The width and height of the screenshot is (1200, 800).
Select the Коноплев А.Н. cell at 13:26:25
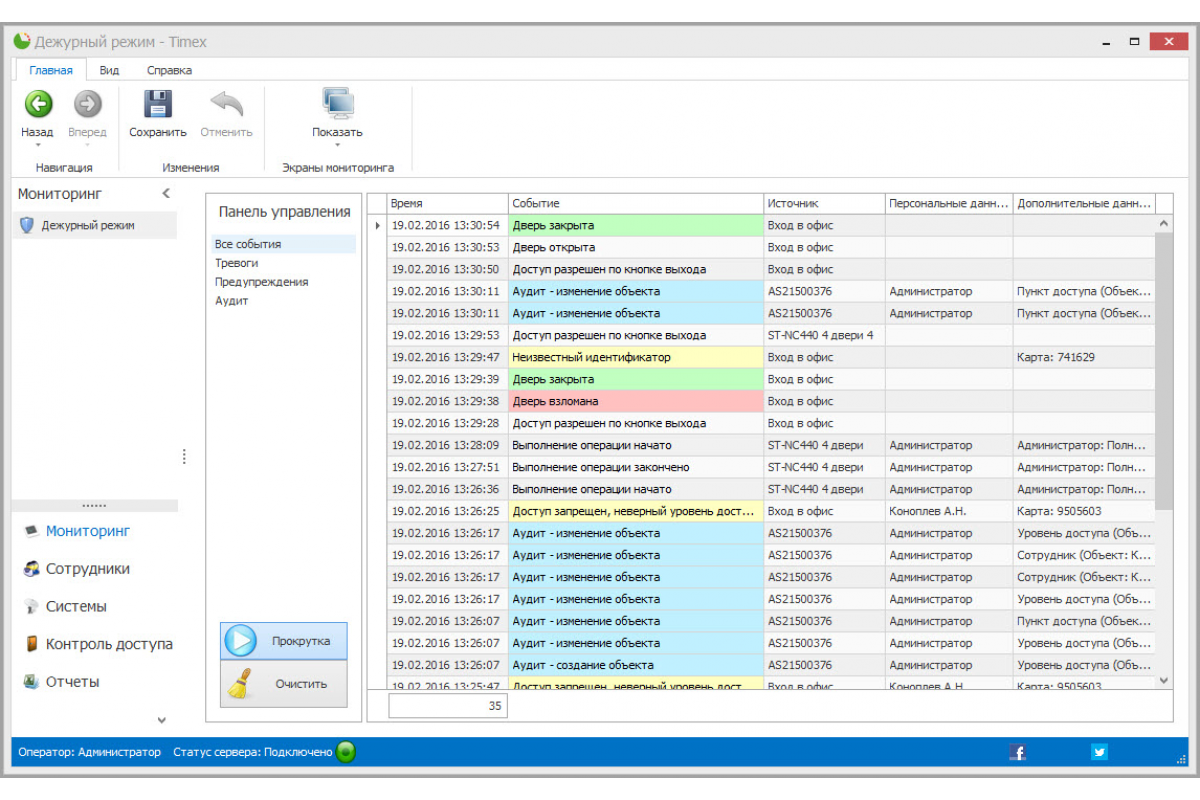click(x=949, y=511)
